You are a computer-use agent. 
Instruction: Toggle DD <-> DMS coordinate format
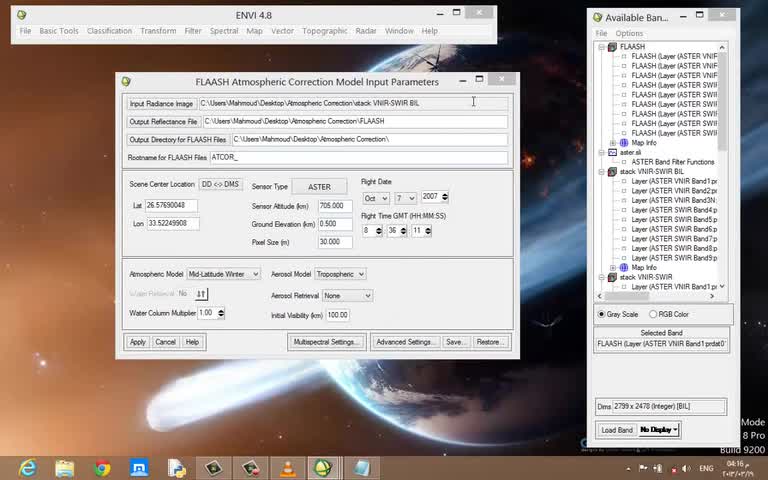pyautogui.click(x=220, y=185)
